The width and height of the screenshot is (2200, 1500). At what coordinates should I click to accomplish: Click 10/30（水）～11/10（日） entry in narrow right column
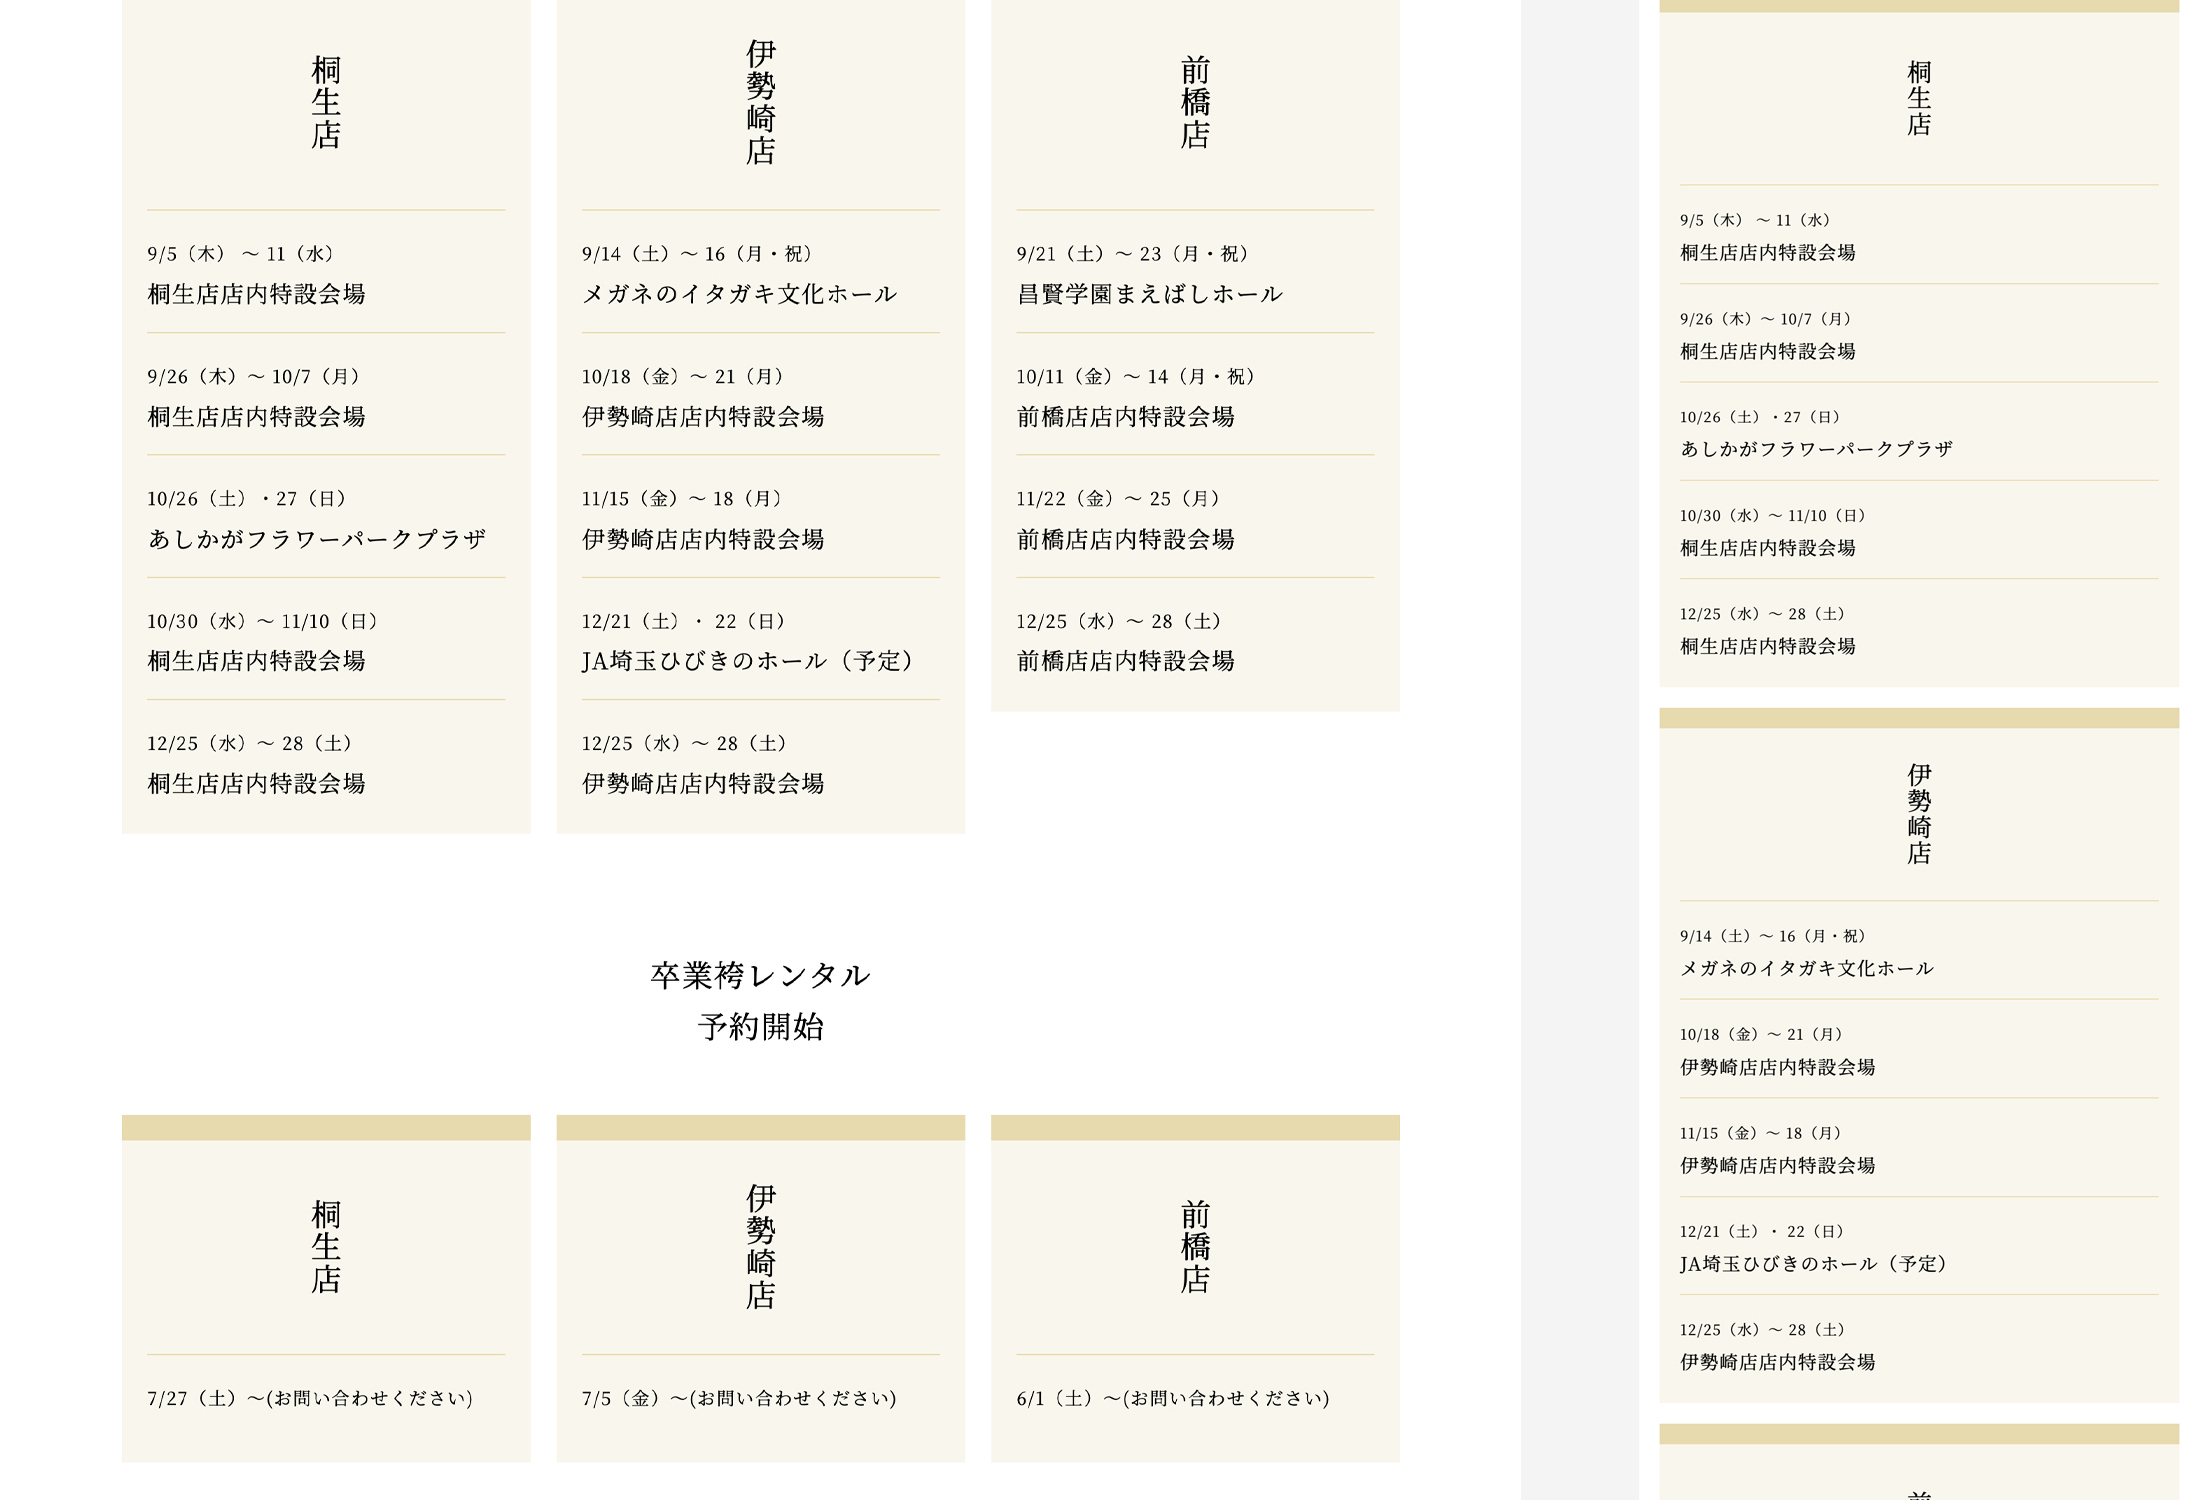1772,516
